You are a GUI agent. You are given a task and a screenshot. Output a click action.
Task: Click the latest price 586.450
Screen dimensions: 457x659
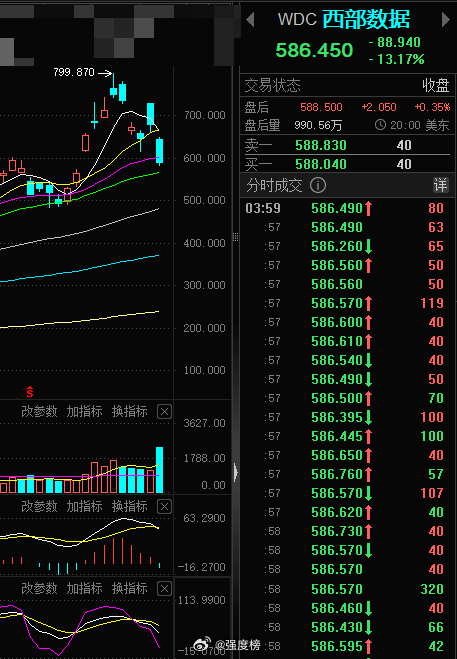tap(314, 50)
